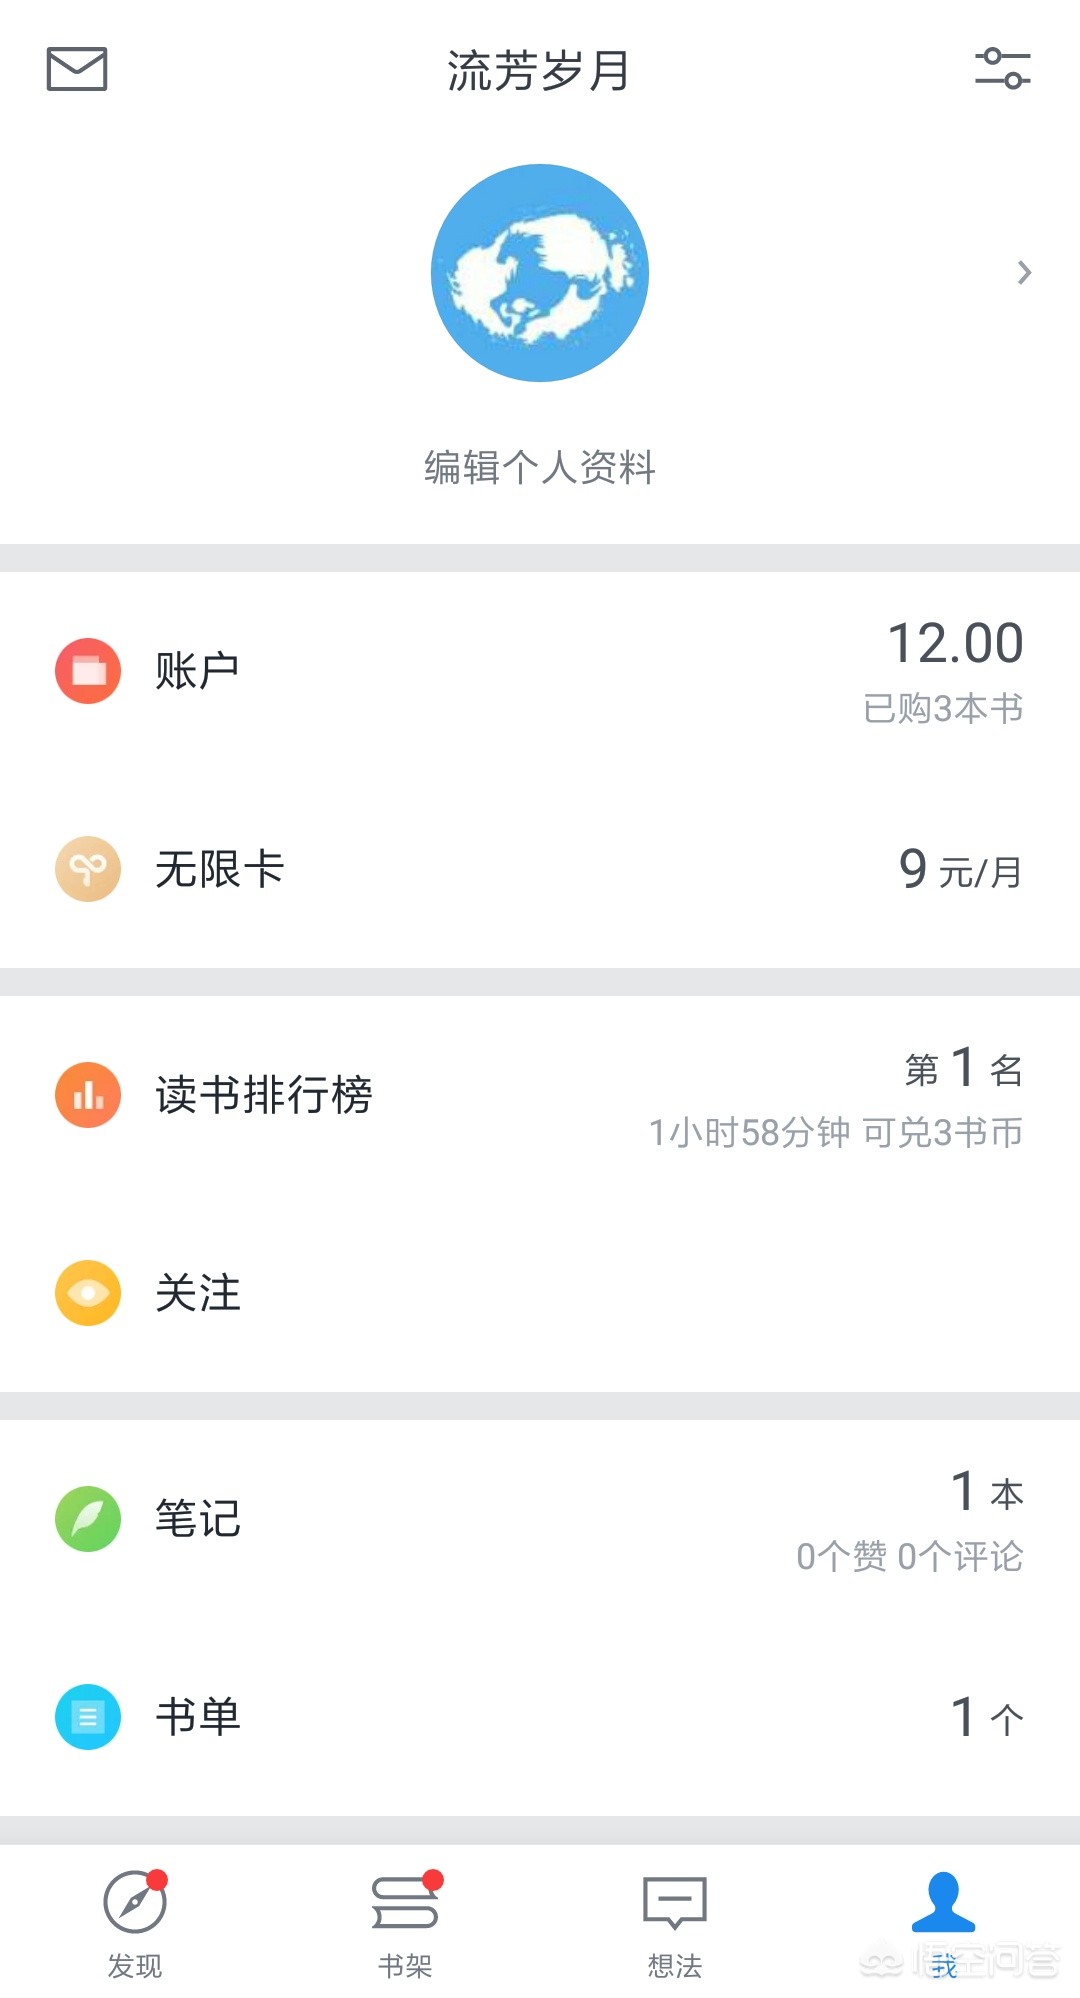
Task: Open the 9 元/月 unlimited card price
Action: 960,869
